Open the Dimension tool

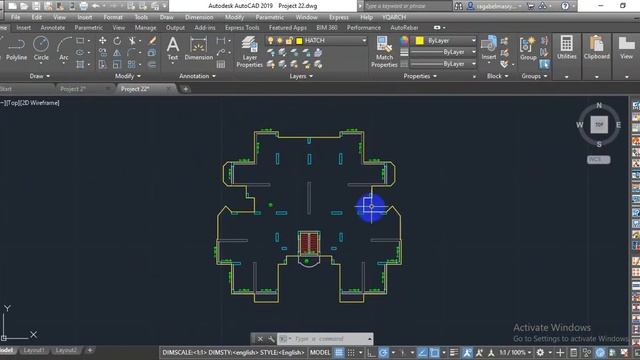pyautogui.click(x=199, y=49)
